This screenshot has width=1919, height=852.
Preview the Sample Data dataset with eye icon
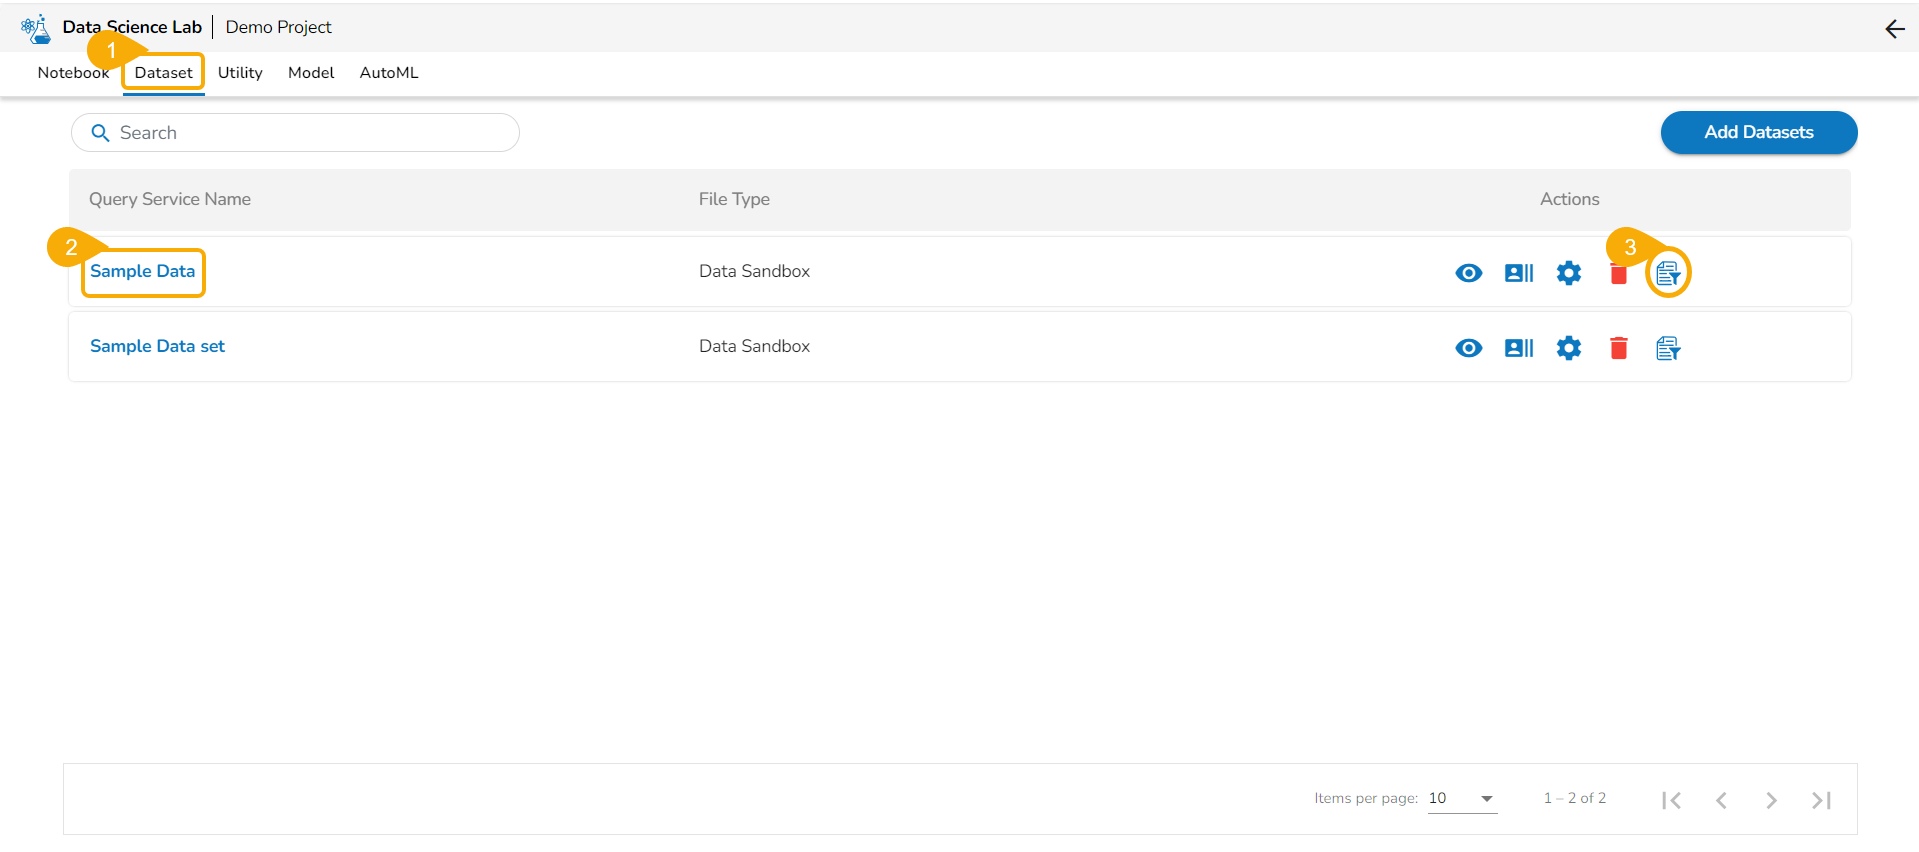point(1468,273)
